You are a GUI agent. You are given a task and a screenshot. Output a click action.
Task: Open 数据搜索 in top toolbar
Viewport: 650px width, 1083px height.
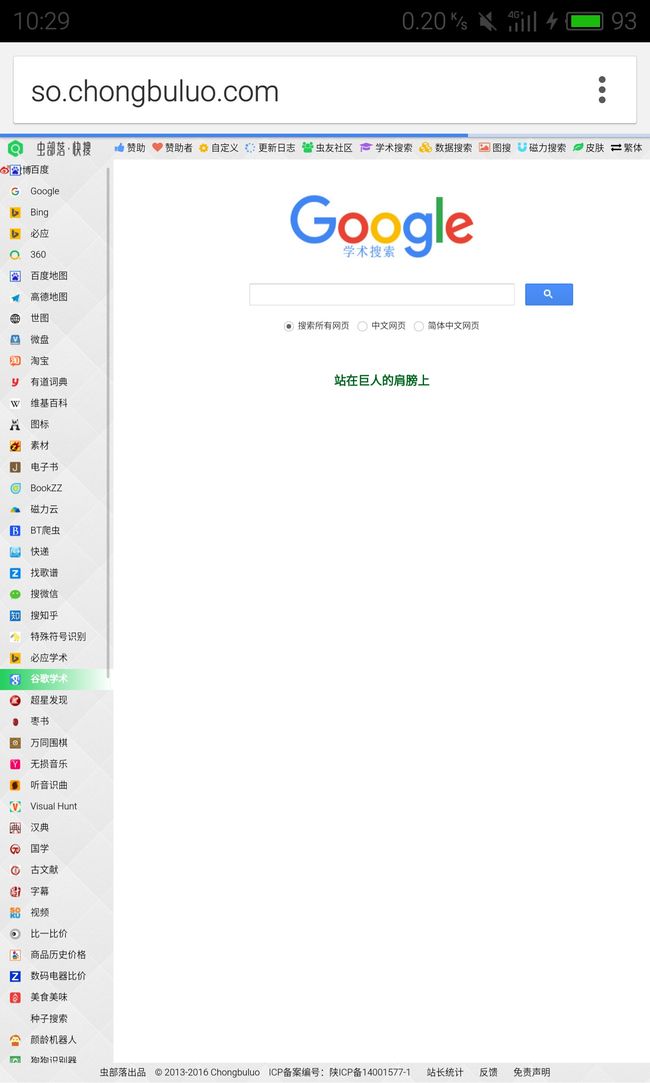pos(446,148)
